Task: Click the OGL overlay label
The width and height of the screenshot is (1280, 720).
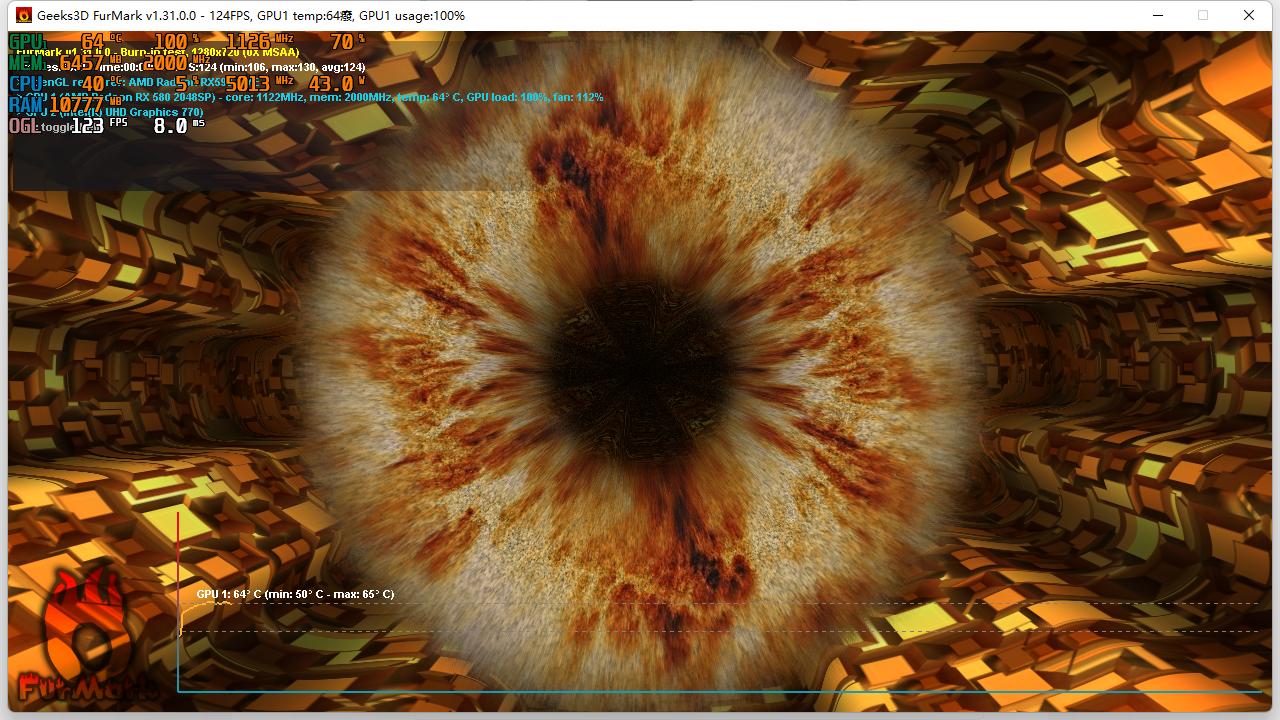Action: 26,126
